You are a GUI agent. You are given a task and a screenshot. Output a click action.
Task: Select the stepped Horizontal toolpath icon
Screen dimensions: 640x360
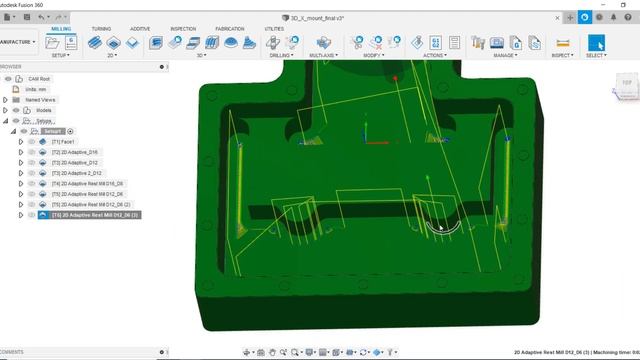coord(249,43)
